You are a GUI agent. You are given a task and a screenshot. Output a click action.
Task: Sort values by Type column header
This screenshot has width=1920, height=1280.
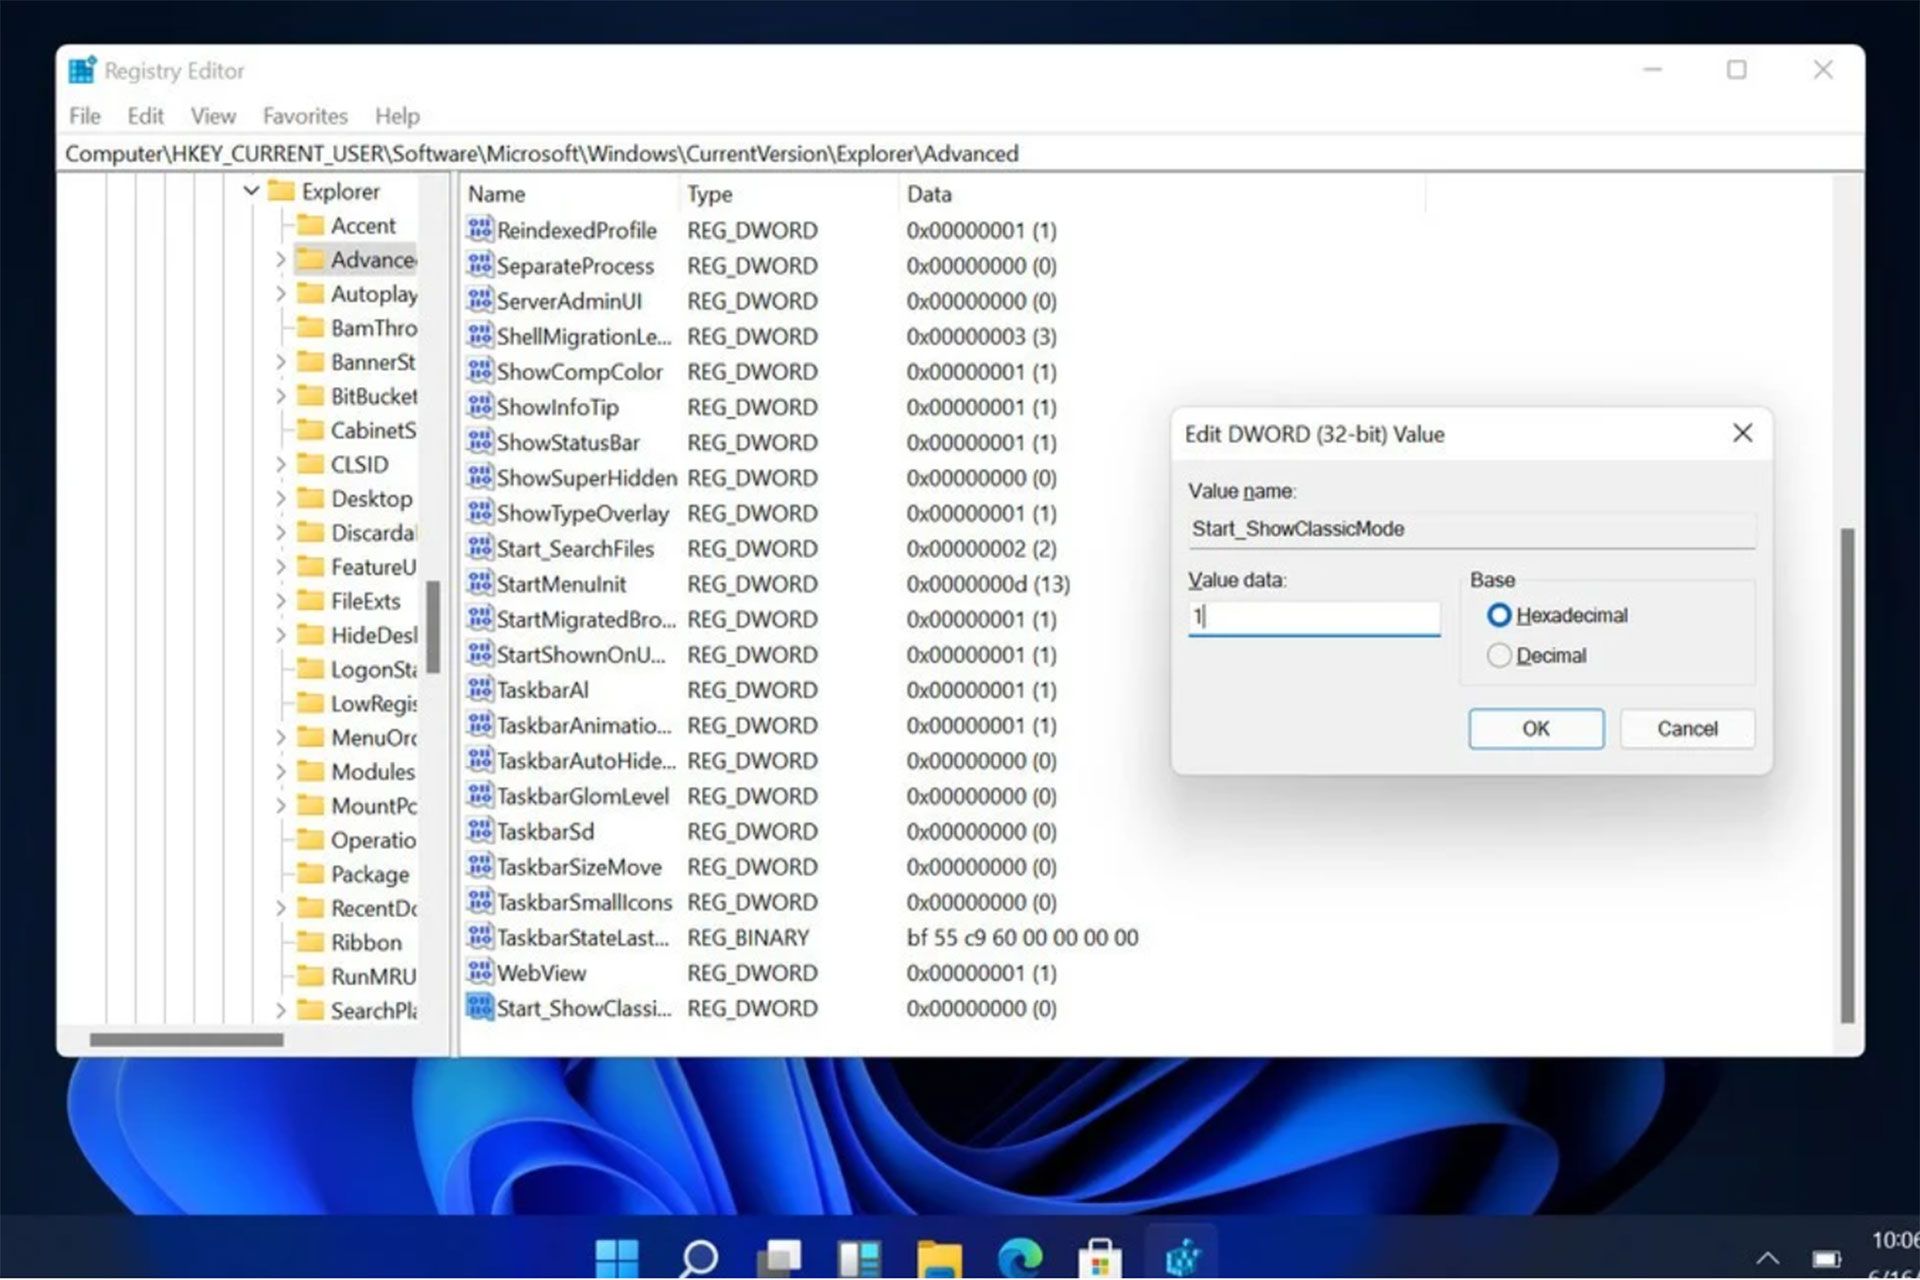coord(788,194)
